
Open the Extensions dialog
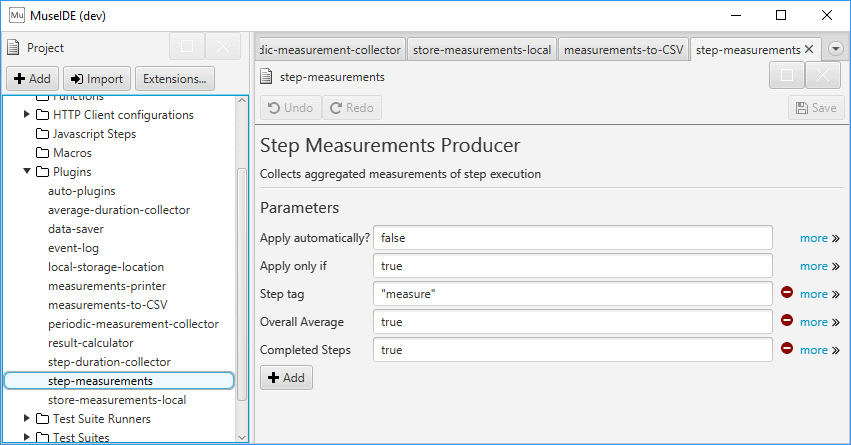pyautogui.click(x=175, y=79)
